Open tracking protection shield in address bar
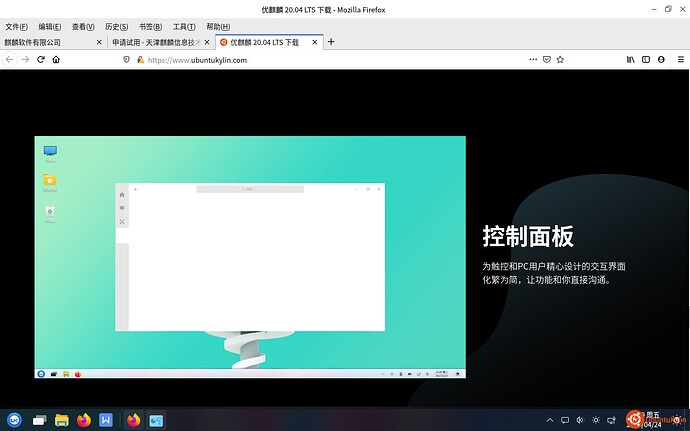 click(x=126, y=59)
